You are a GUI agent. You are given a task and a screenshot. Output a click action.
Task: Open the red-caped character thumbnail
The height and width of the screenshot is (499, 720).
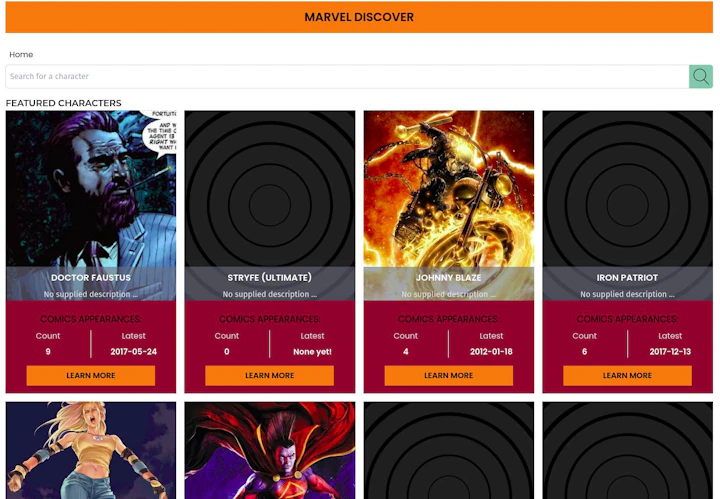pyautogui.click(x=270, y=450)
